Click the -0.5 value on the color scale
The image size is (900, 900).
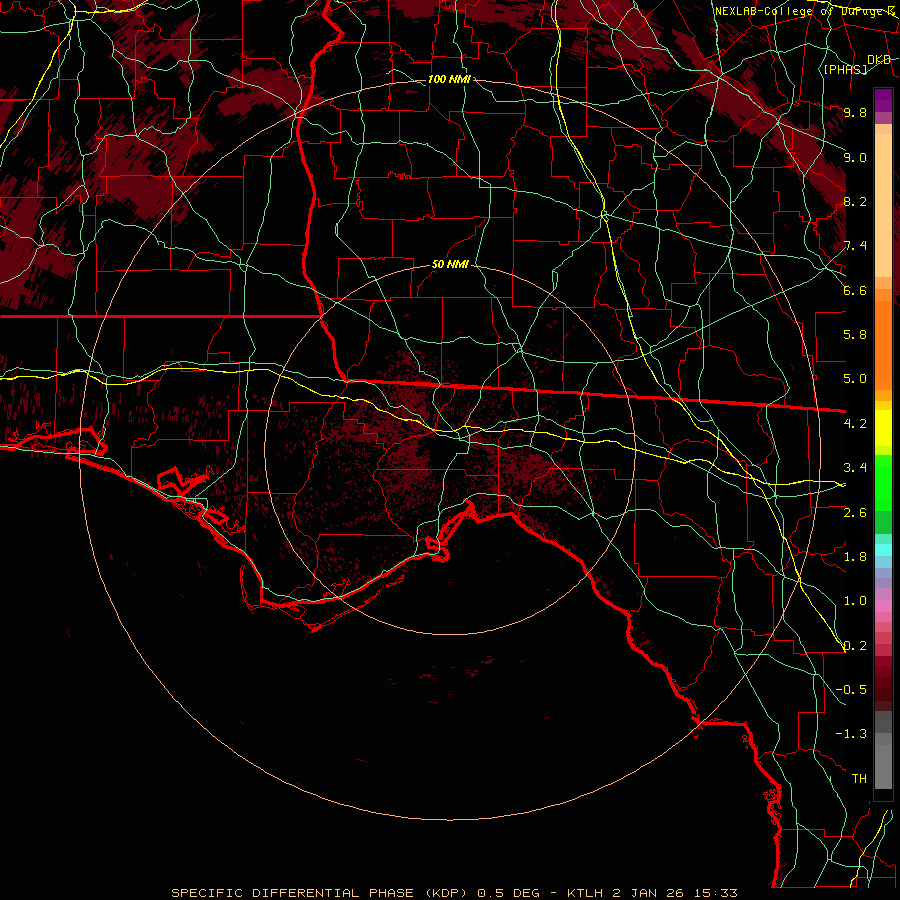pos(851,689)
